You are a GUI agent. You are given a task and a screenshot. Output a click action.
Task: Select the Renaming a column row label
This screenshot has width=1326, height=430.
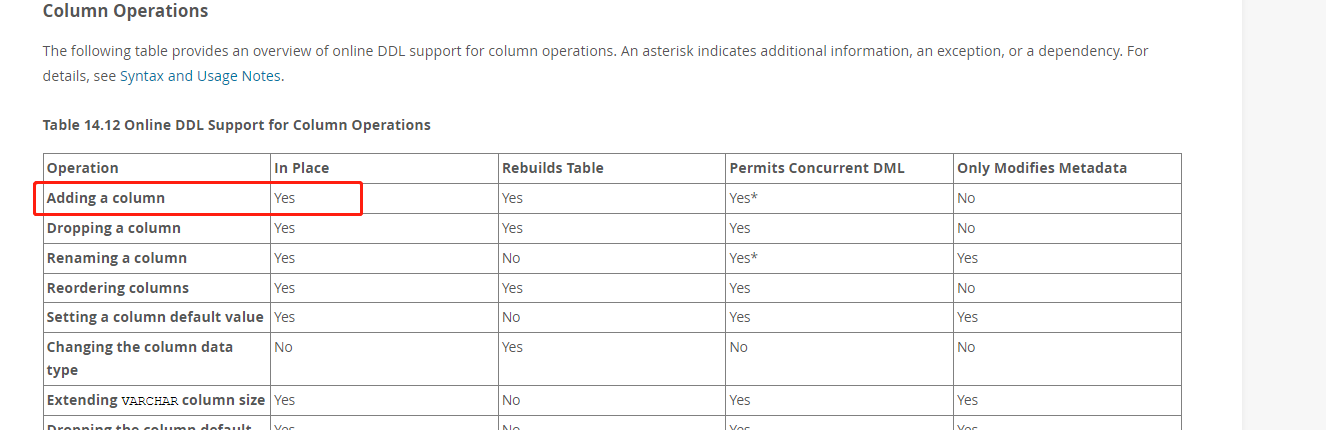(117, 258)
